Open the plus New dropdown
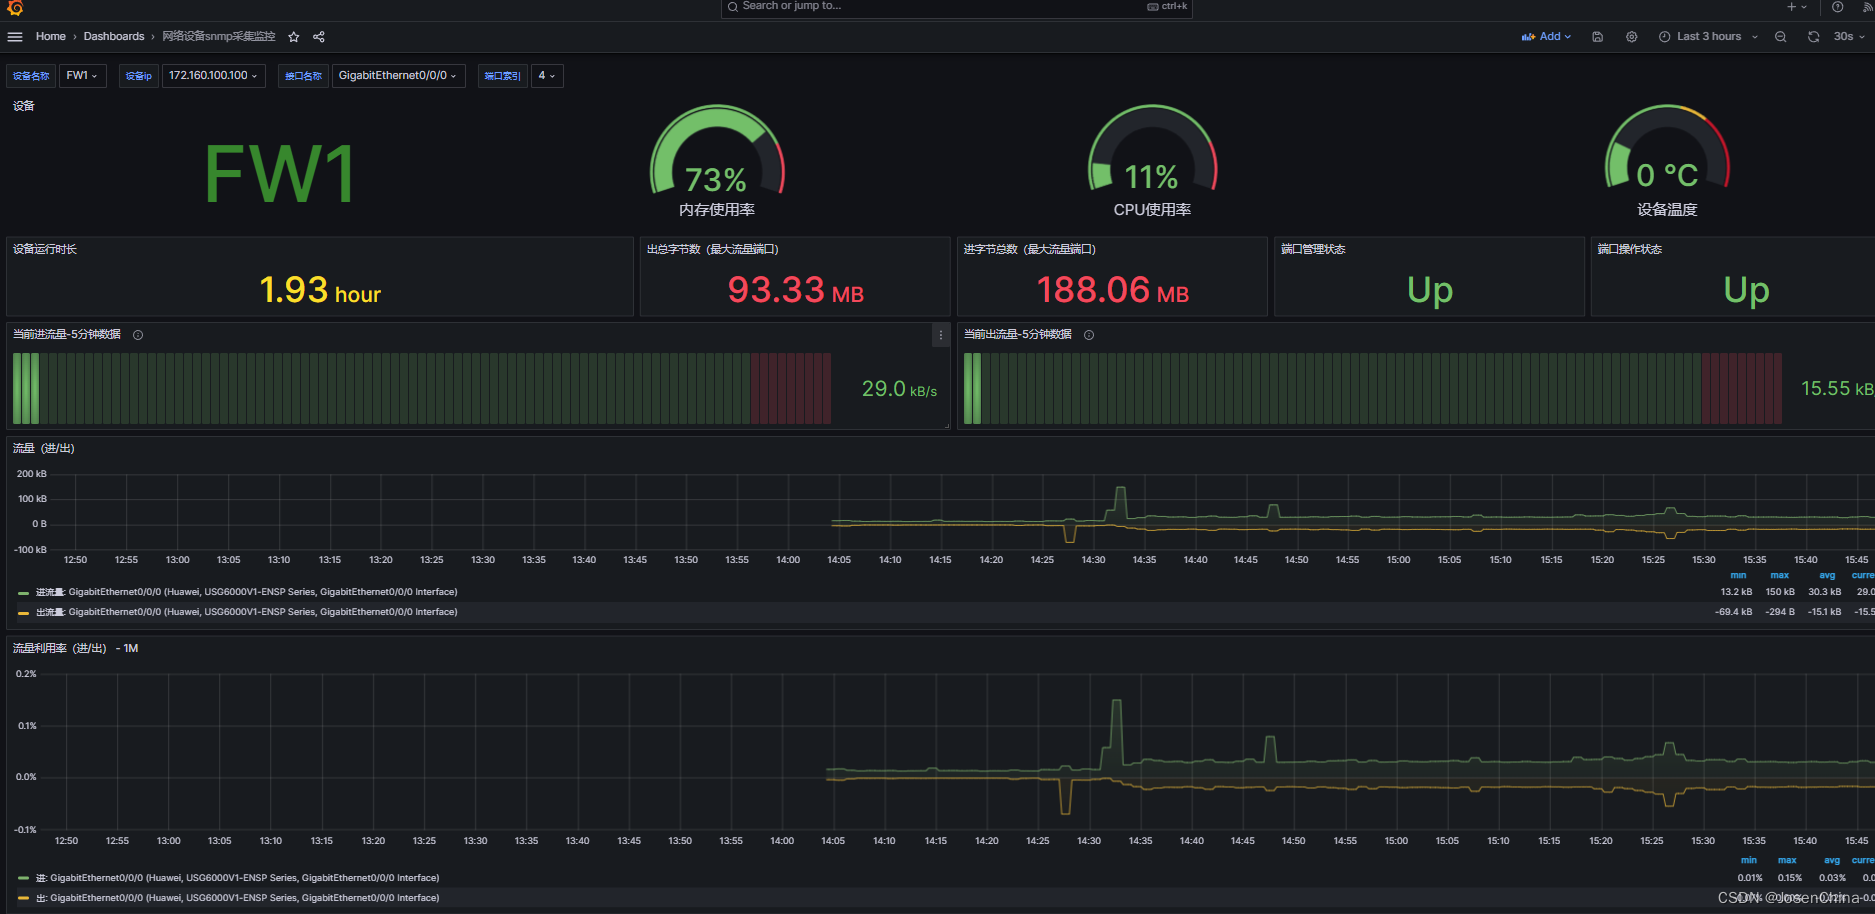Viewport: 1875px width, 914px height. (x=1796, y=7)
